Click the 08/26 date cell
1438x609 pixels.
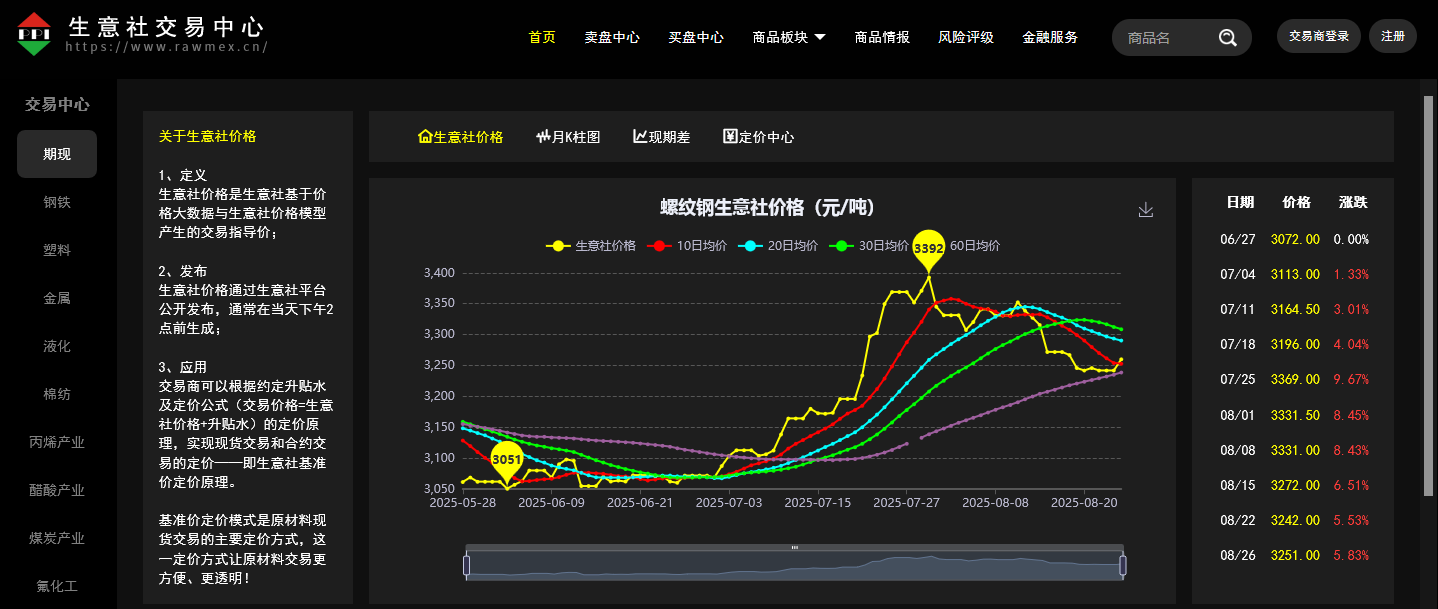pos(1238,555)
